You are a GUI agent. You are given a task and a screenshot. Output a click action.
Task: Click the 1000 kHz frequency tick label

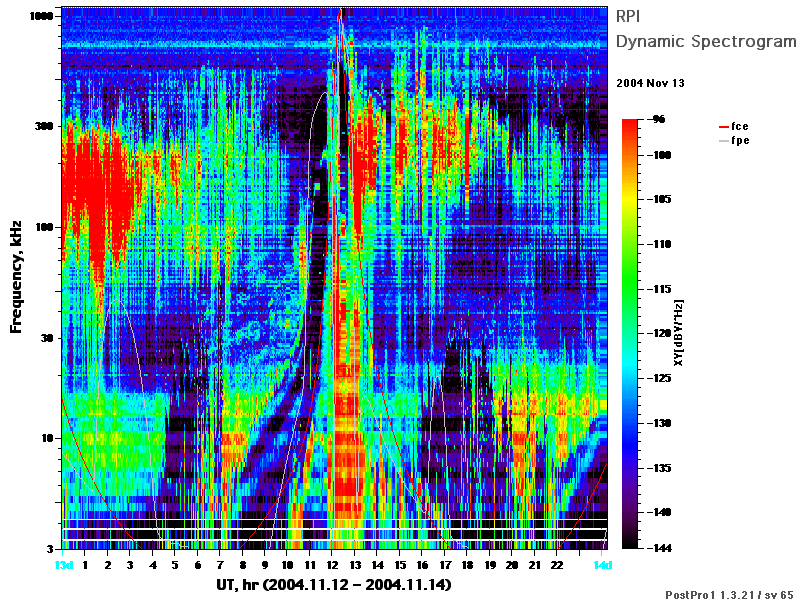[41, 16]
